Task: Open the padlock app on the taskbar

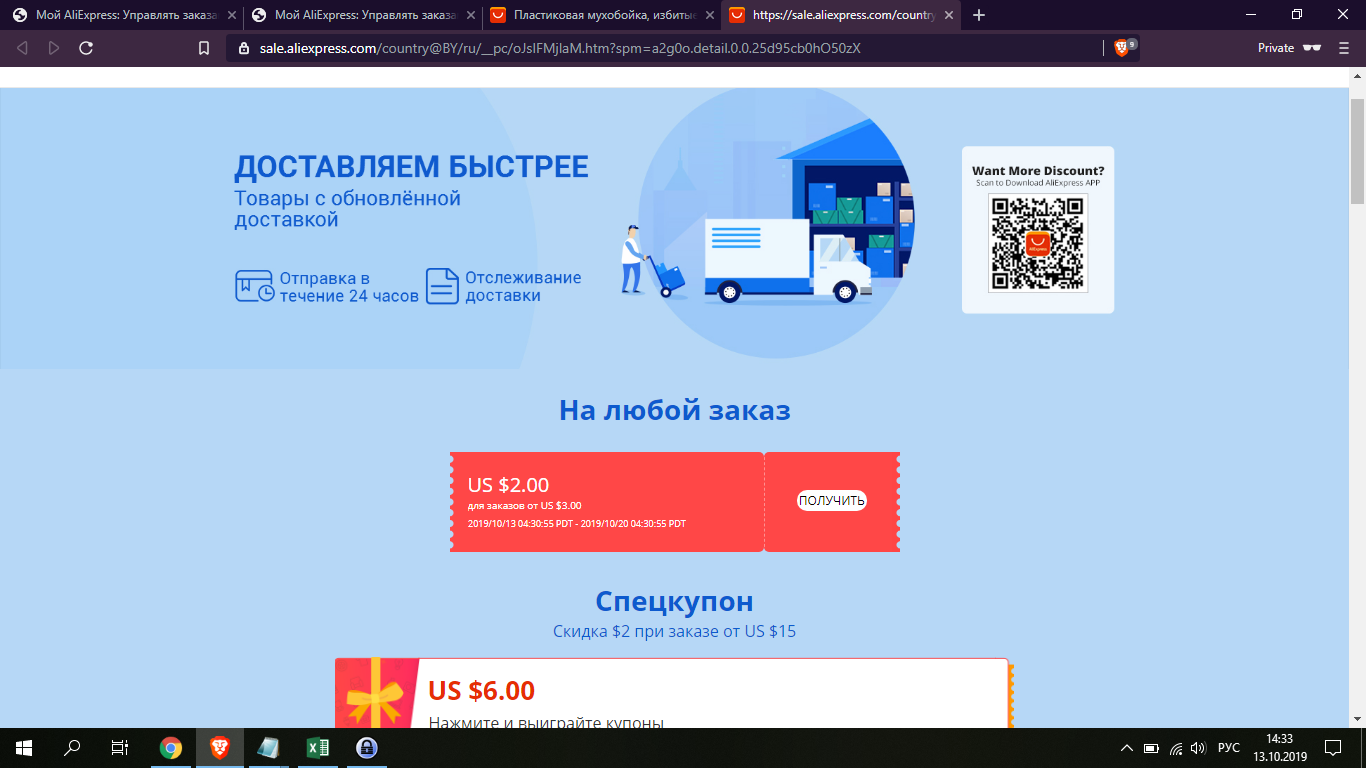Action: point(366,748)
